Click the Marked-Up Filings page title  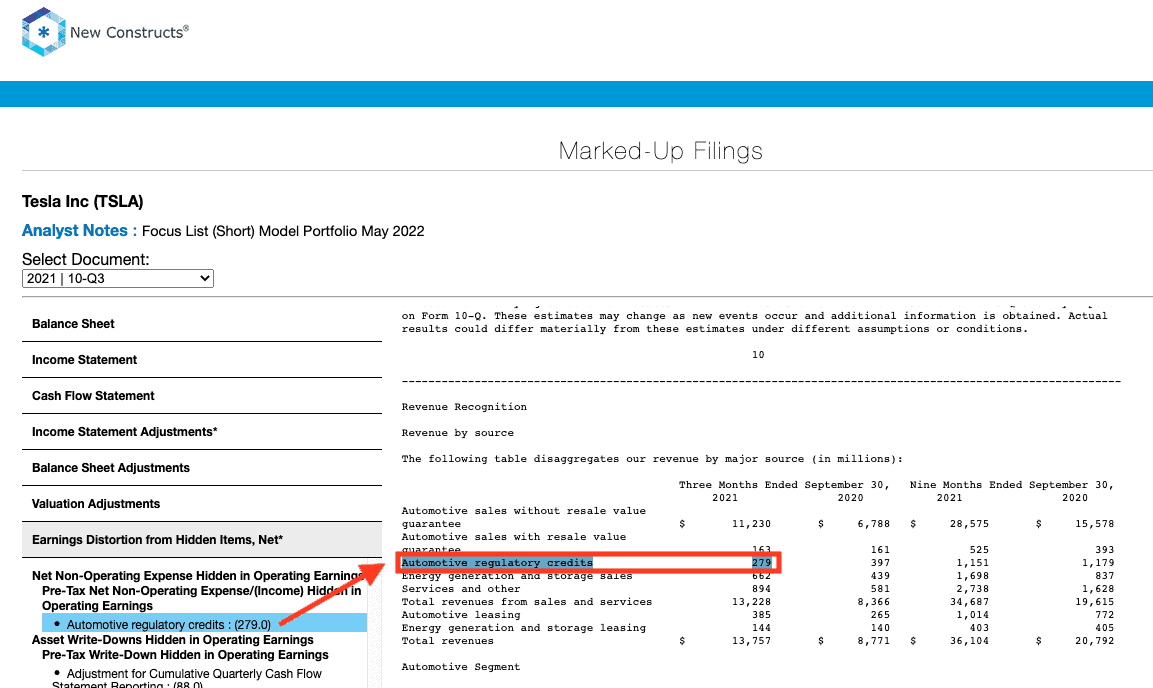[x=660, y=151]
